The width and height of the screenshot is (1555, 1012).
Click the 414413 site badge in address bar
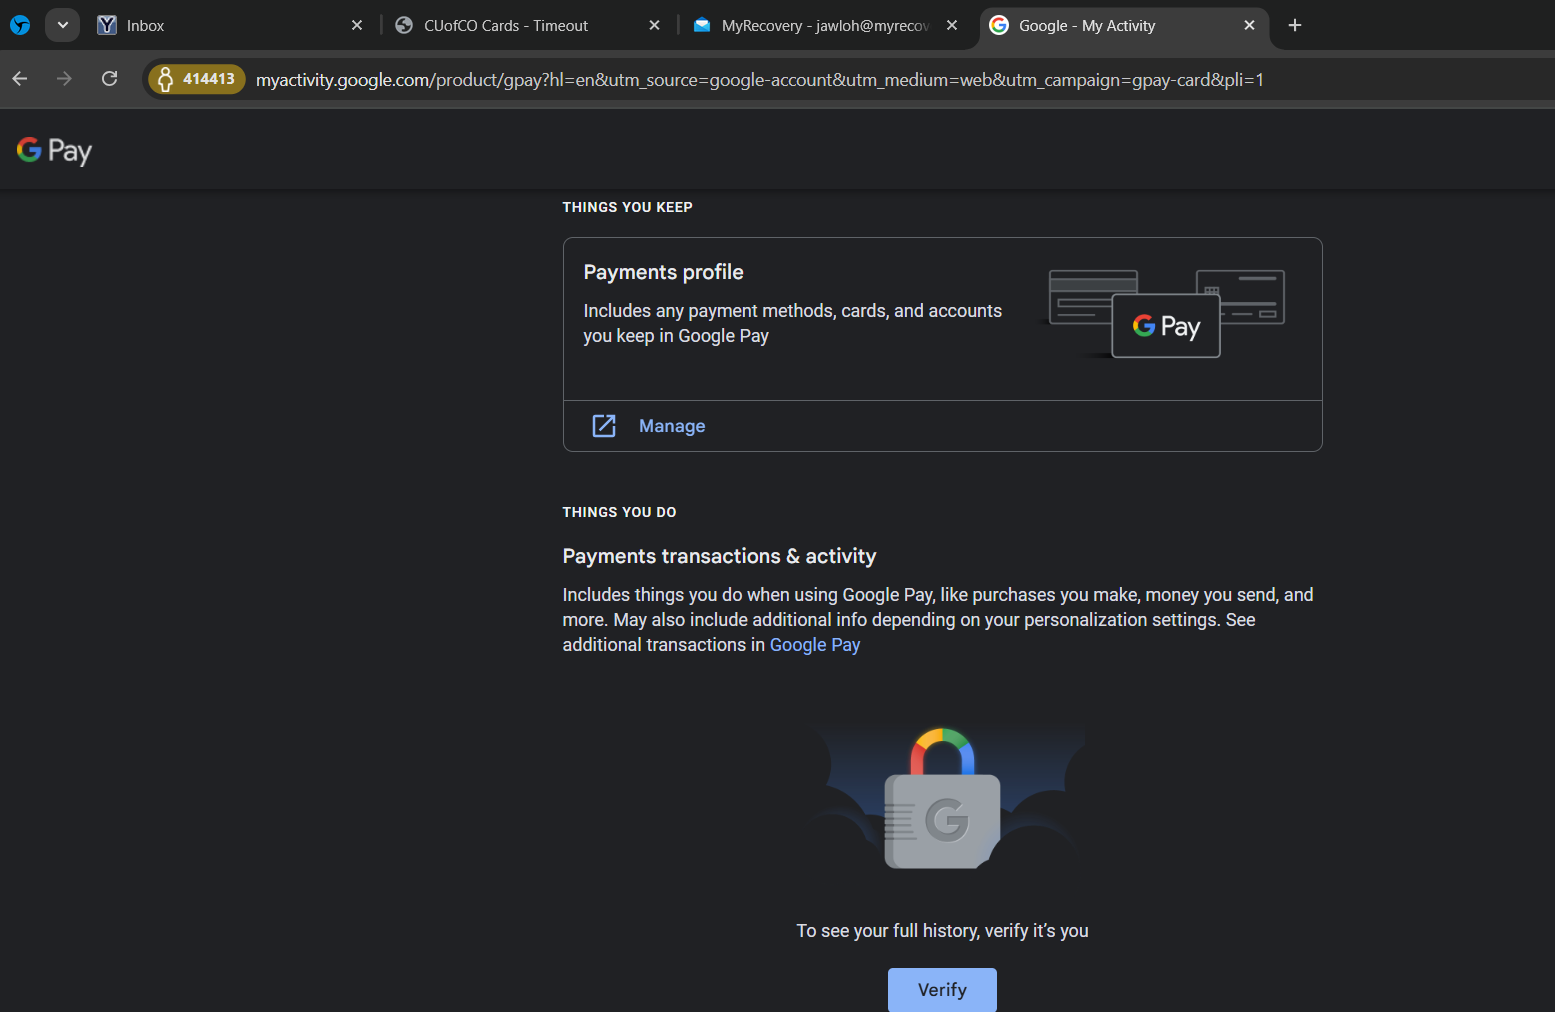click(197, 79)
